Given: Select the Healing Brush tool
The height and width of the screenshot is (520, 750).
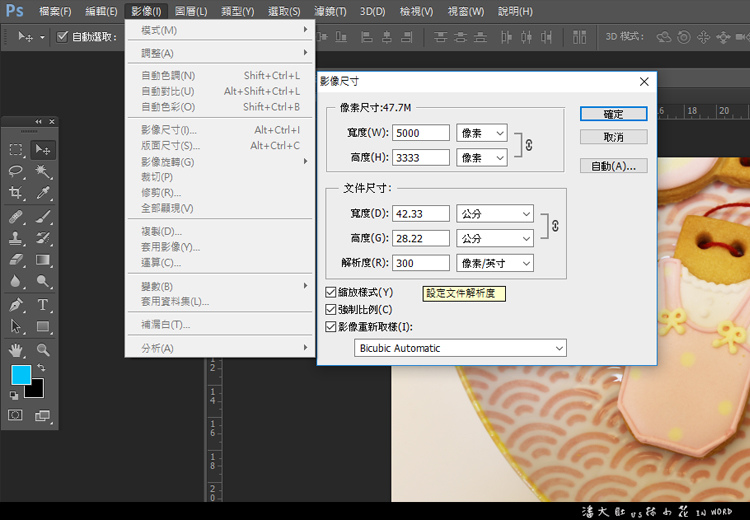Looking at the screenshot, I should click(16, 217).
